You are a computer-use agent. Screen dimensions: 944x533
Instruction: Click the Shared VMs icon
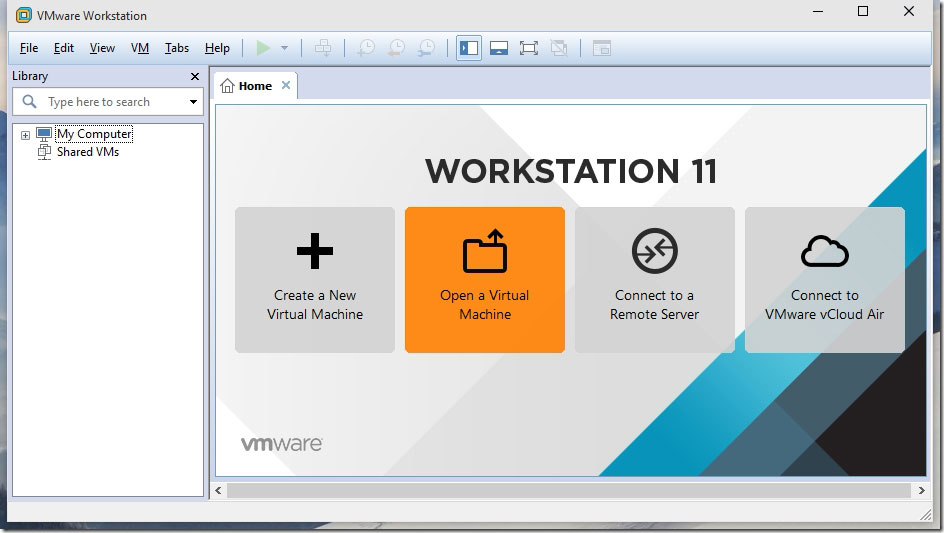point(45,152)
